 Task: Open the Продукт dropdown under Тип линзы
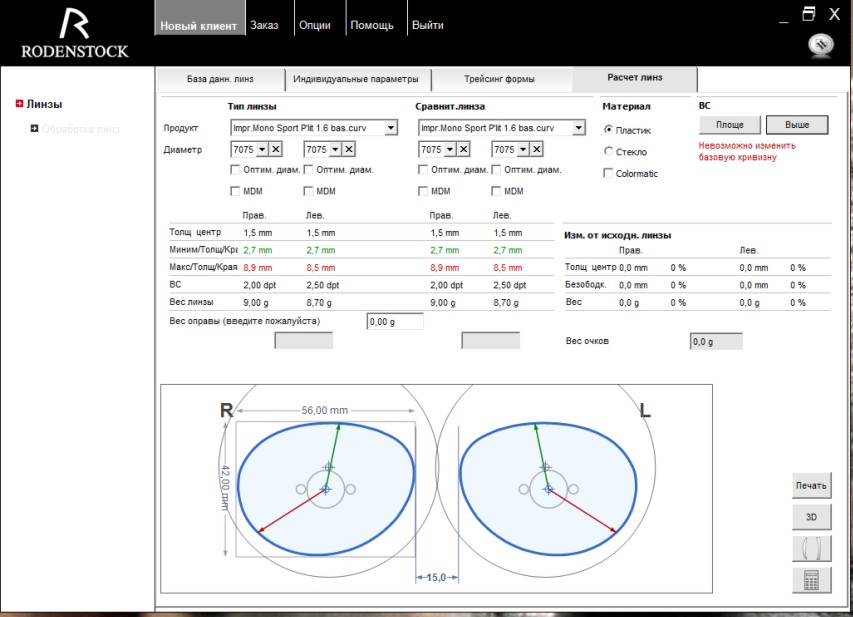pyautogui.click(x=391, y=128)
